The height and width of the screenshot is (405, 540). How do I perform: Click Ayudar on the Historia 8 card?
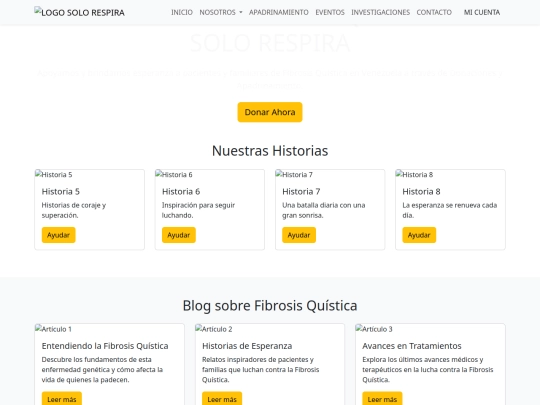(x=419, y=235)
